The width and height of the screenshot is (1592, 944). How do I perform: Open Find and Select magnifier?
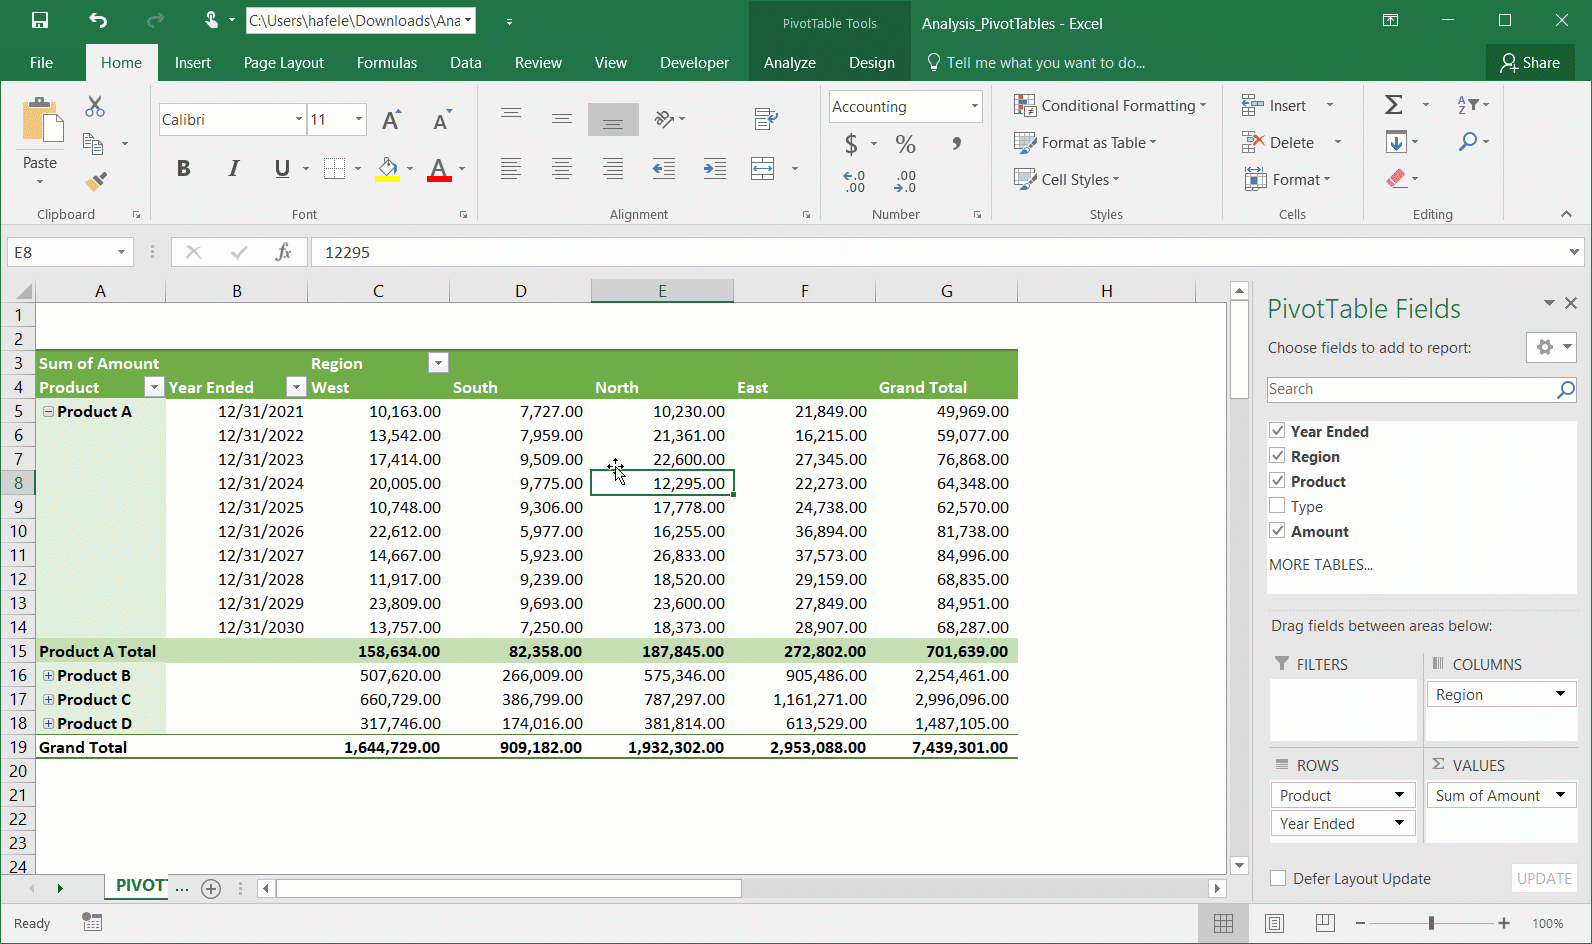click(x=1467, y=142)
